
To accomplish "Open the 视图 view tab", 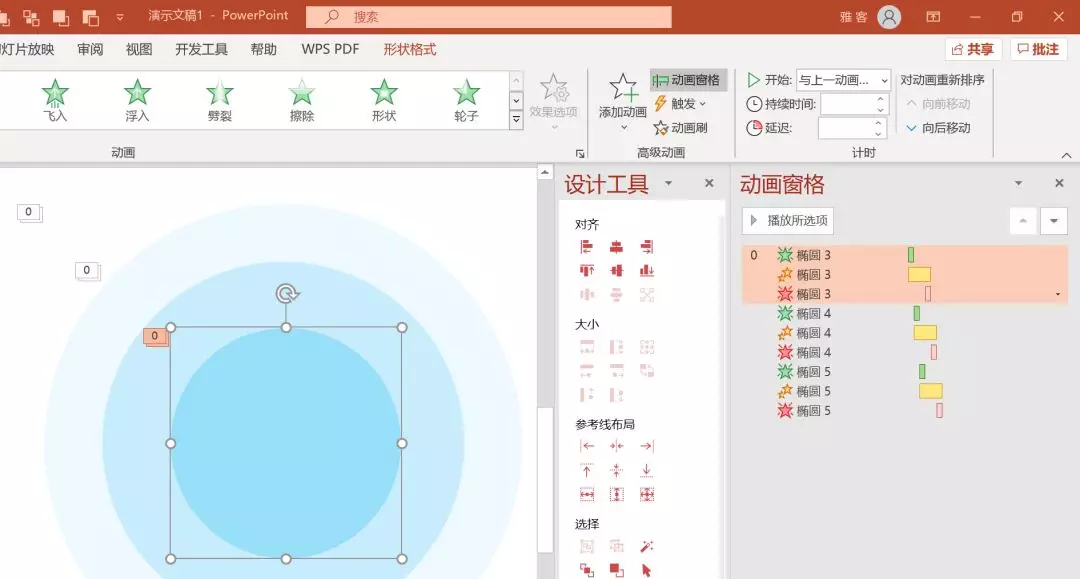I will (x=139, y=50).
